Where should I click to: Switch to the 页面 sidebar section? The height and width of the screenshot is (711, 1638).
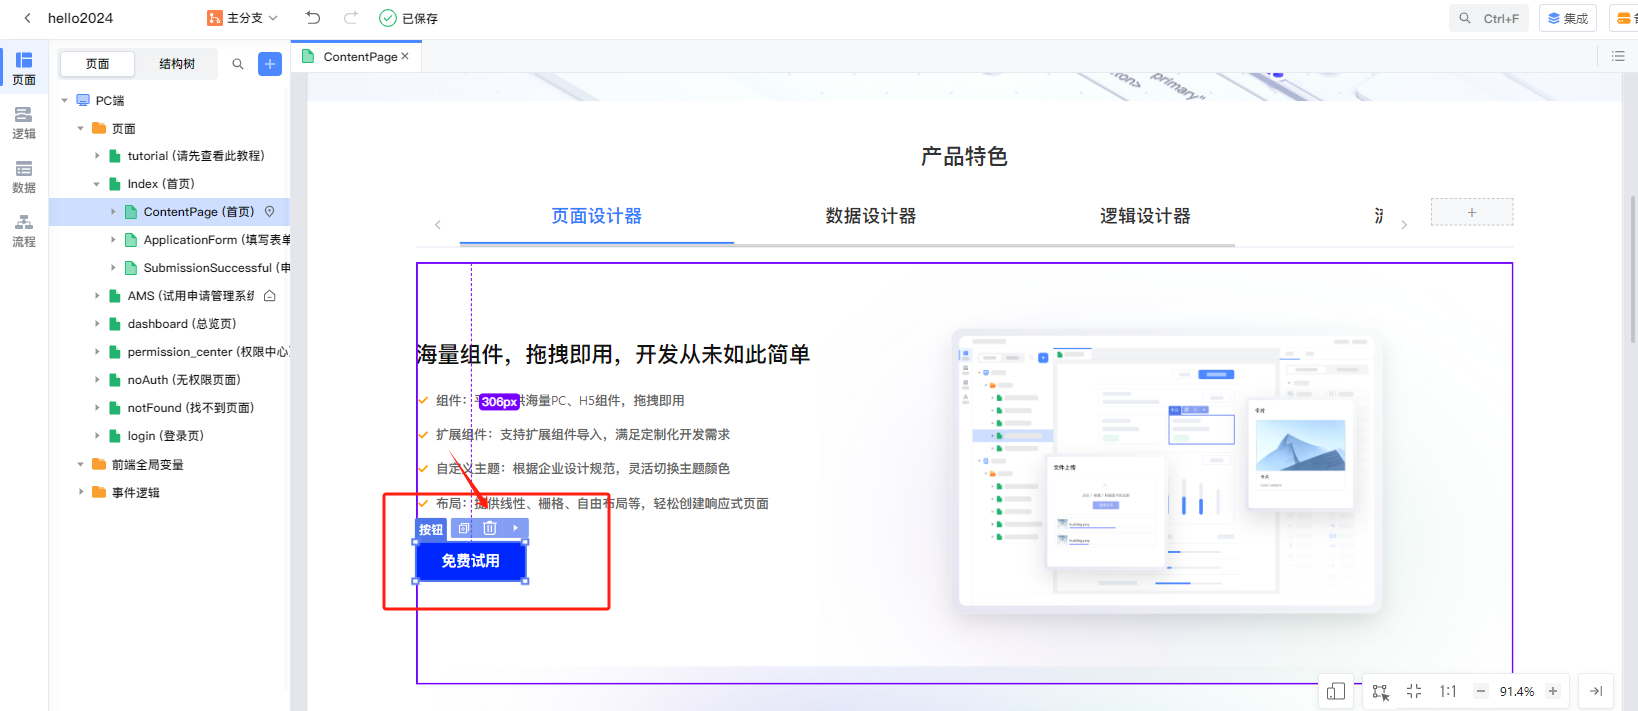(x=24, y=68)
